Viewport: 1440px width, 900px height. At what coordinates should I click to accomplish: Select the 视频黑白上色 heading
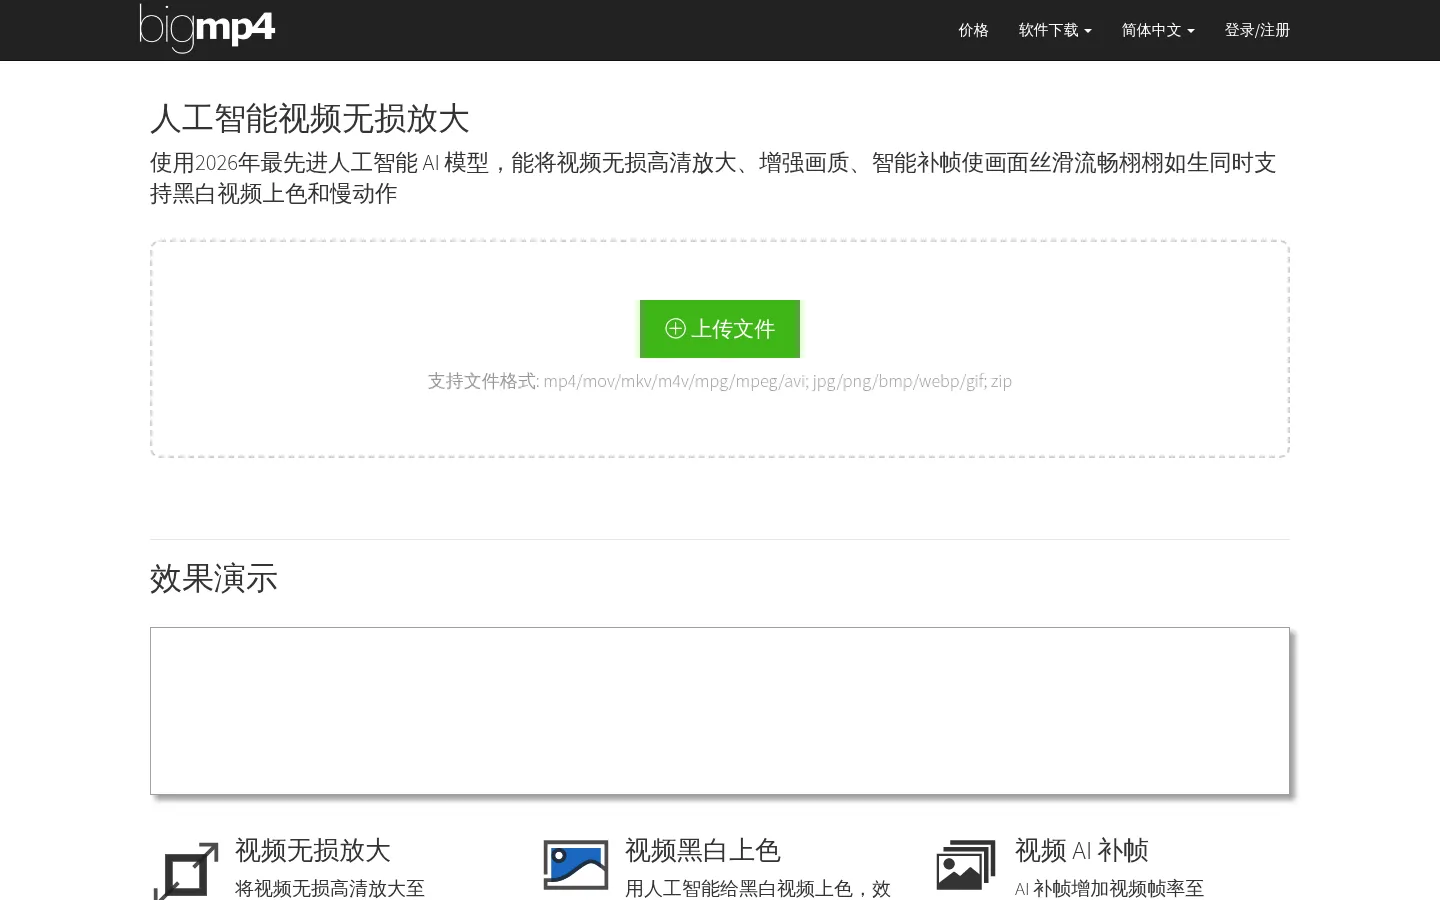coord(703,850)
